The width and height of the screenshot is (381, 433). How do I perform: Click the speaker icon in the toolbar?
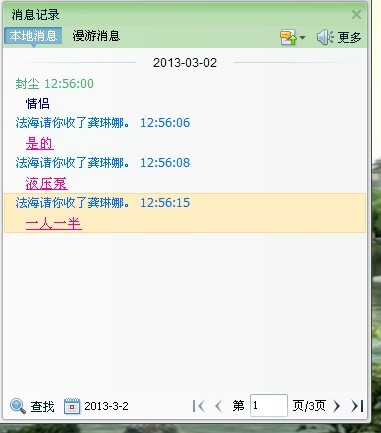(x=325, y=37)
